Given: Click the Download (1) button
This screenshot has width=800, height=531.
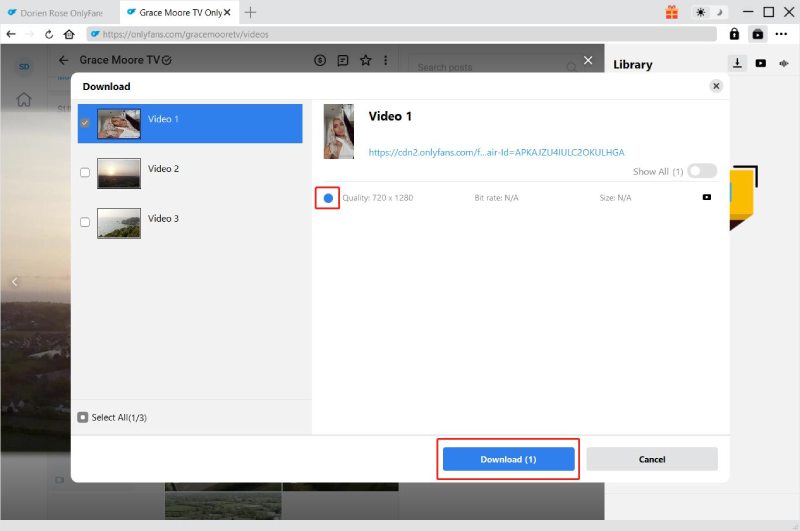Looking at the screenshot, I should coord(509,459).
